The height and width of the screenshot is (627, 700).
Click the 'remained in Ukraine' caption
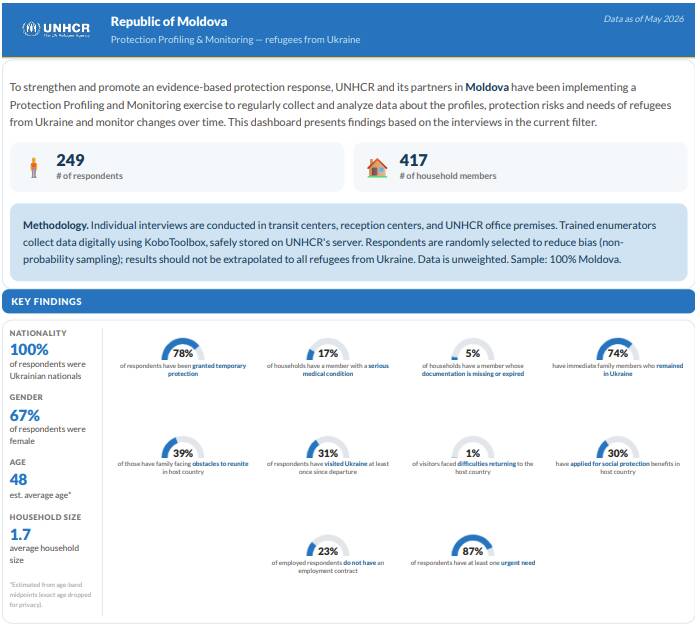(618, 370)
